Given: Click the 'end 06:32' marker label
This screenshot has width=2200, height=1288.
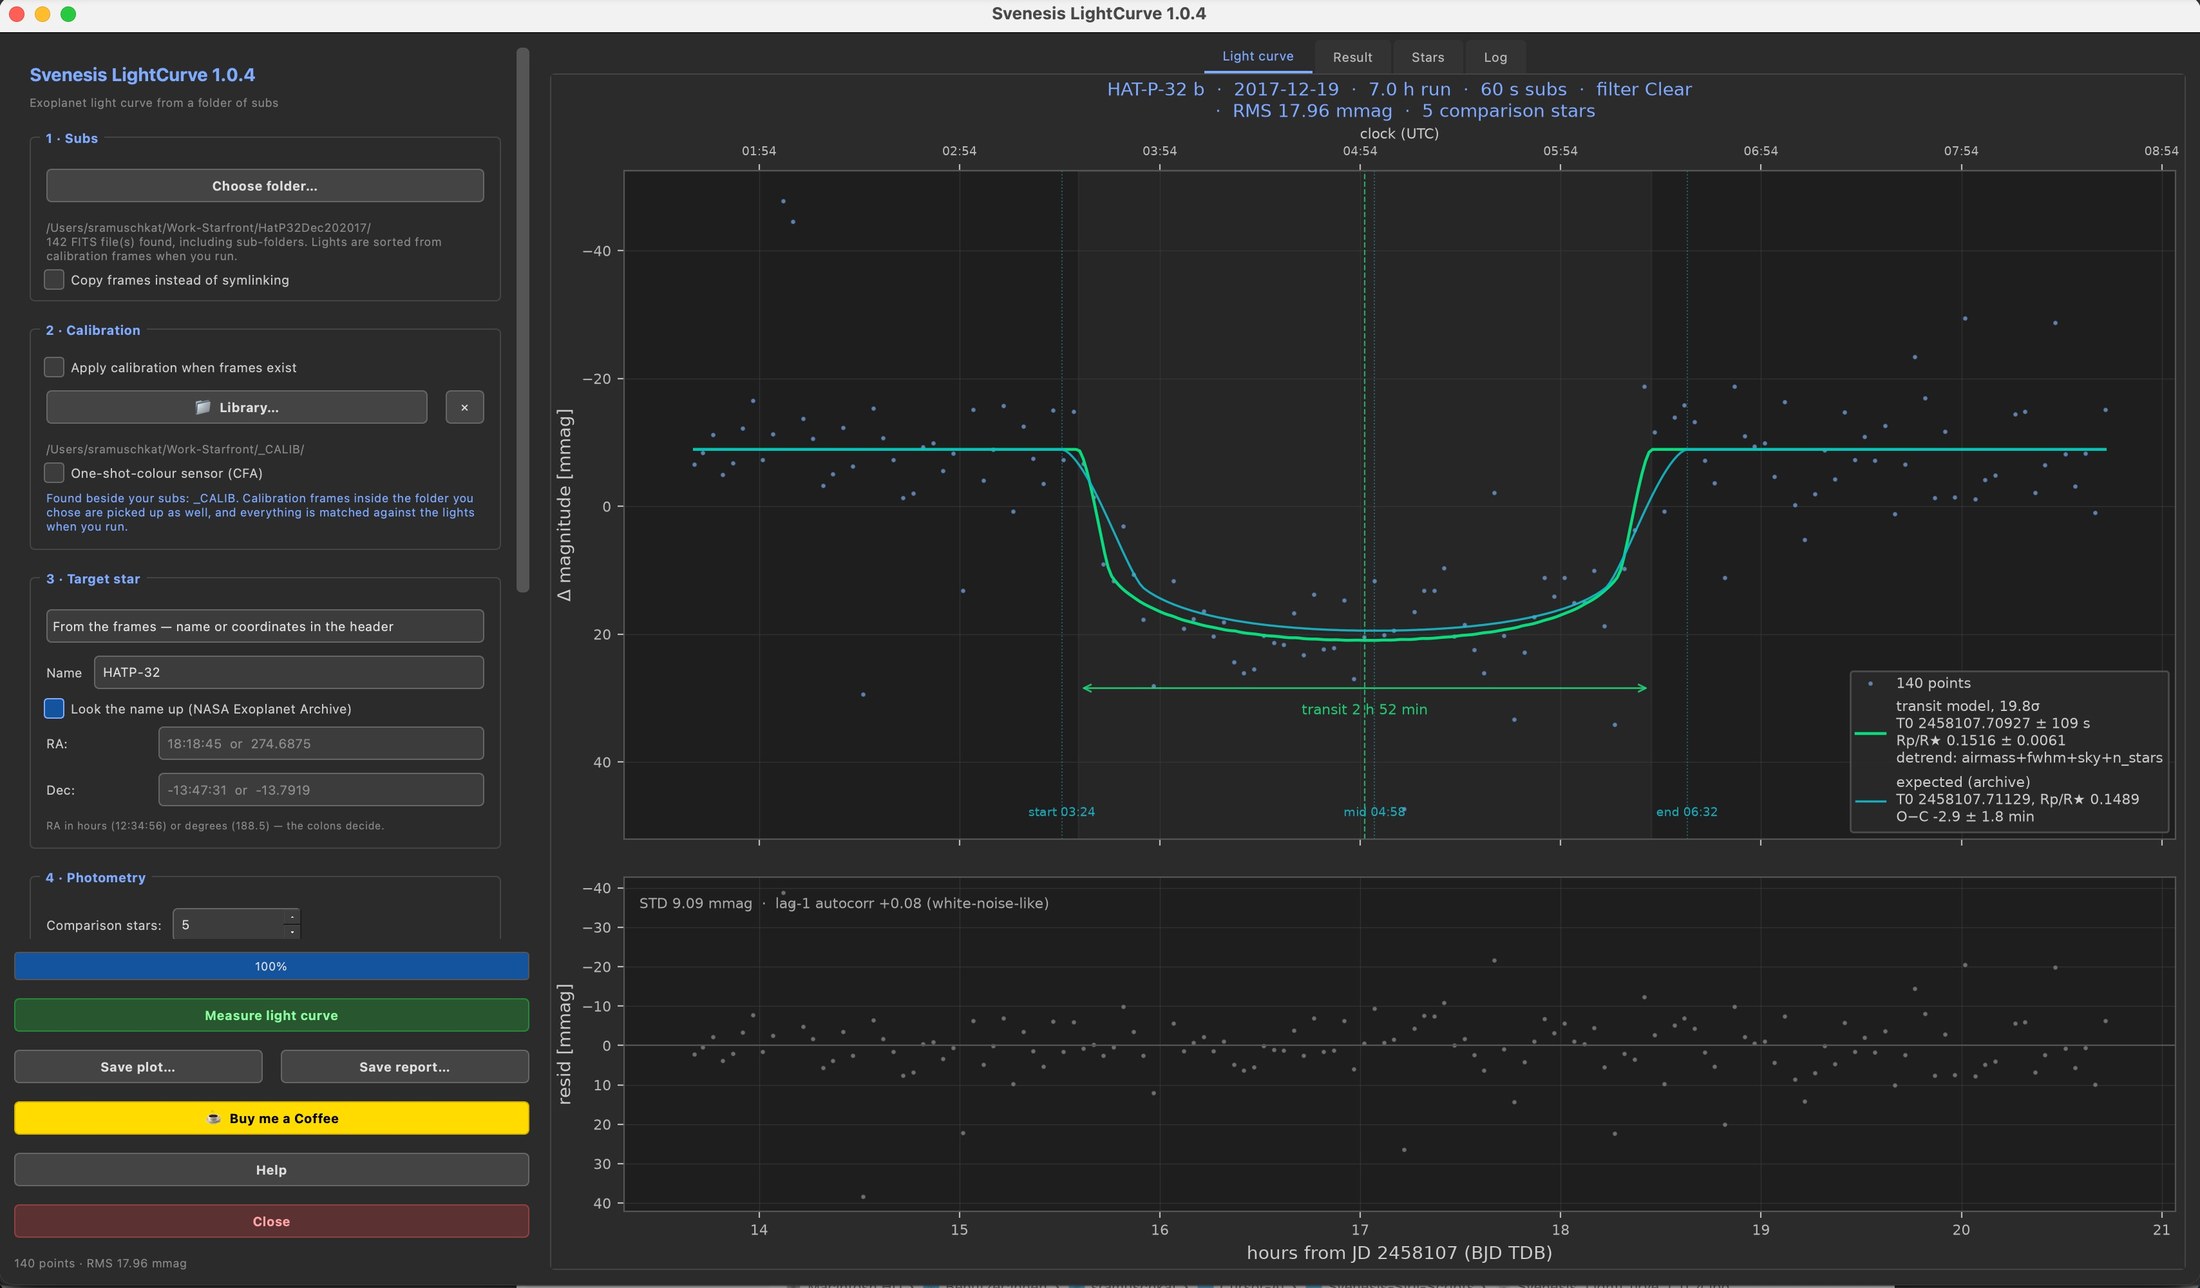Looking at the screenshot, I should [x=1687, y=812].
